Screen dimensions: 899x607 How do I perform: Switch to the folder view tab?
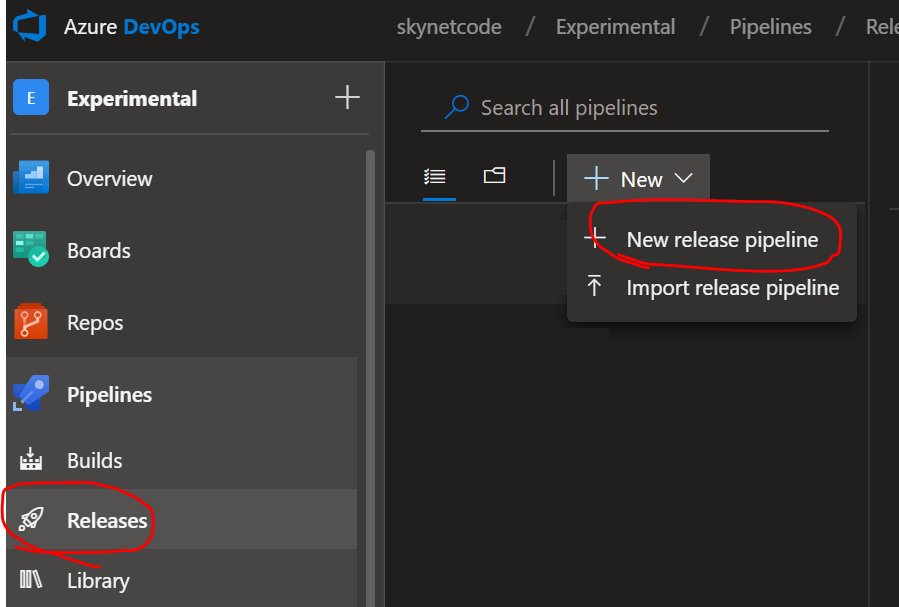click(x=494, y=177)
